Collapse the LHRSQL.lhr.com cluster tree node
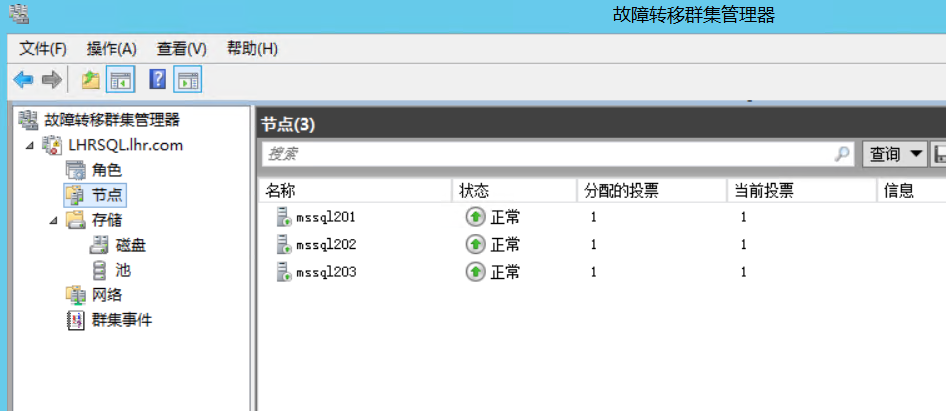 30,146
